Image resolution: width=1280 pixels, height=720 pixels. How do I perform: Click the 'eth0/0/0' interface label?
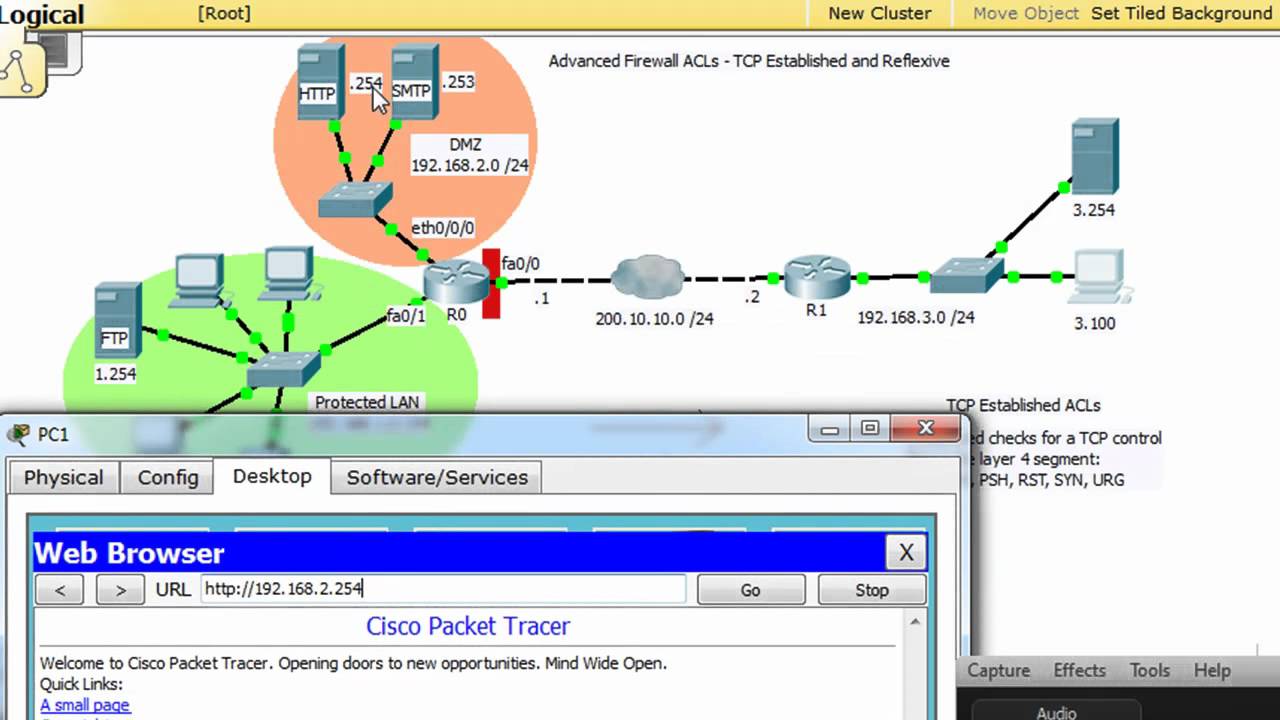[x=442, y=228]
